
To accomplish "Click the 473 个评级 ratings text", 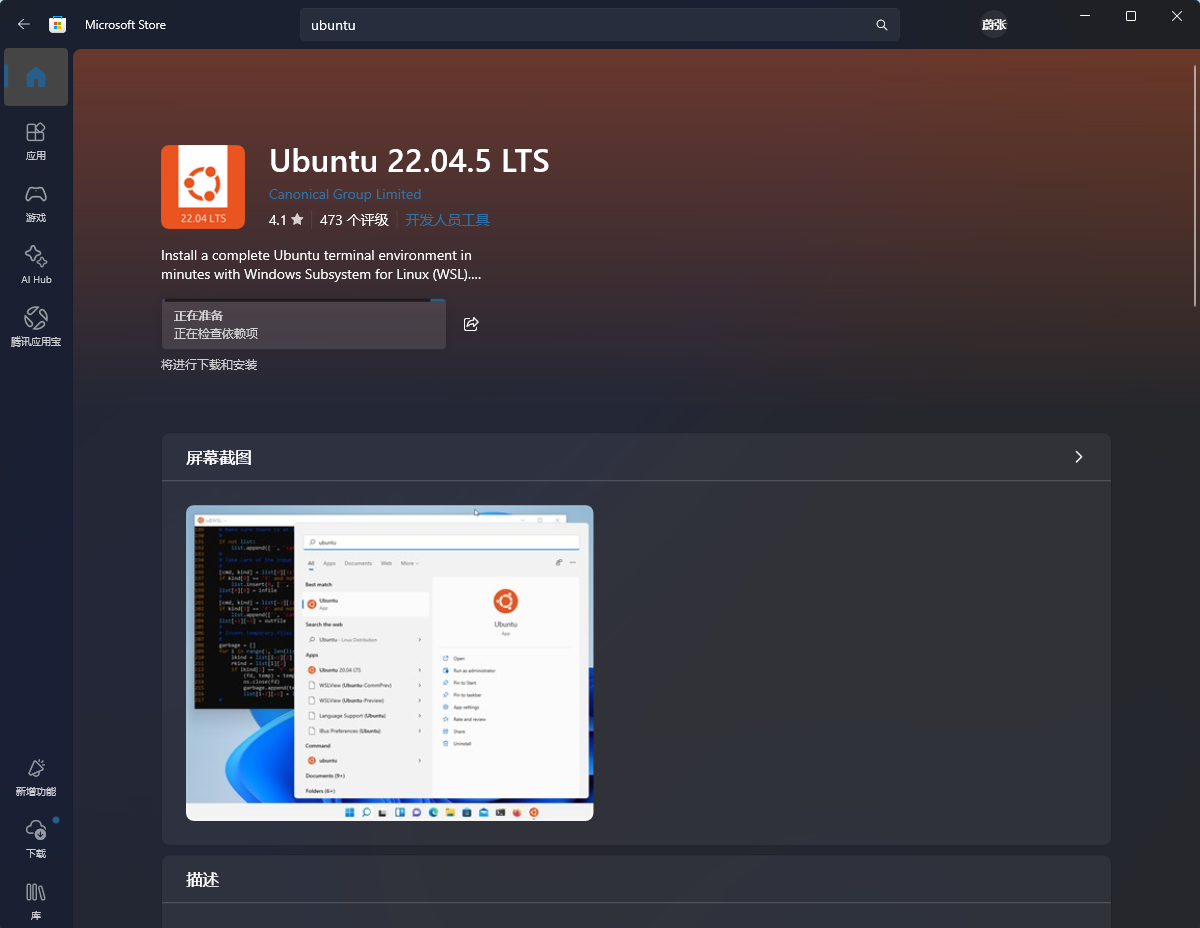I will pos(354,220).
